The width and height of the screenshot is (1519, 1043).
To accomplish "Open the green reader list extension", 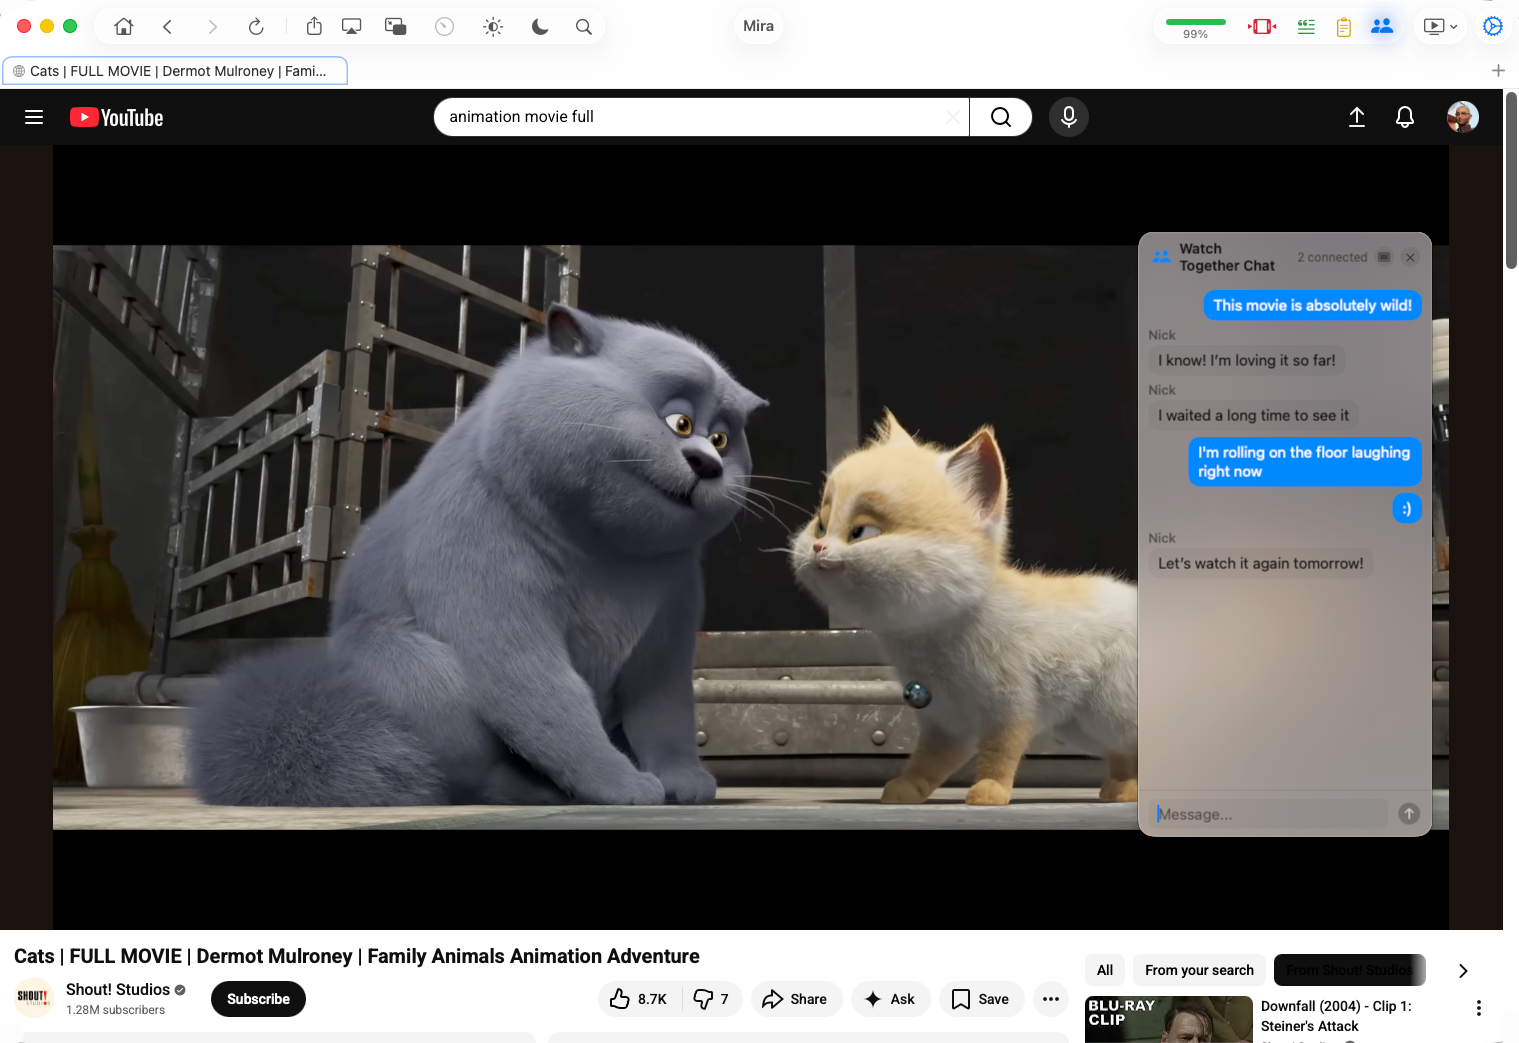I will pos(1306,27).
